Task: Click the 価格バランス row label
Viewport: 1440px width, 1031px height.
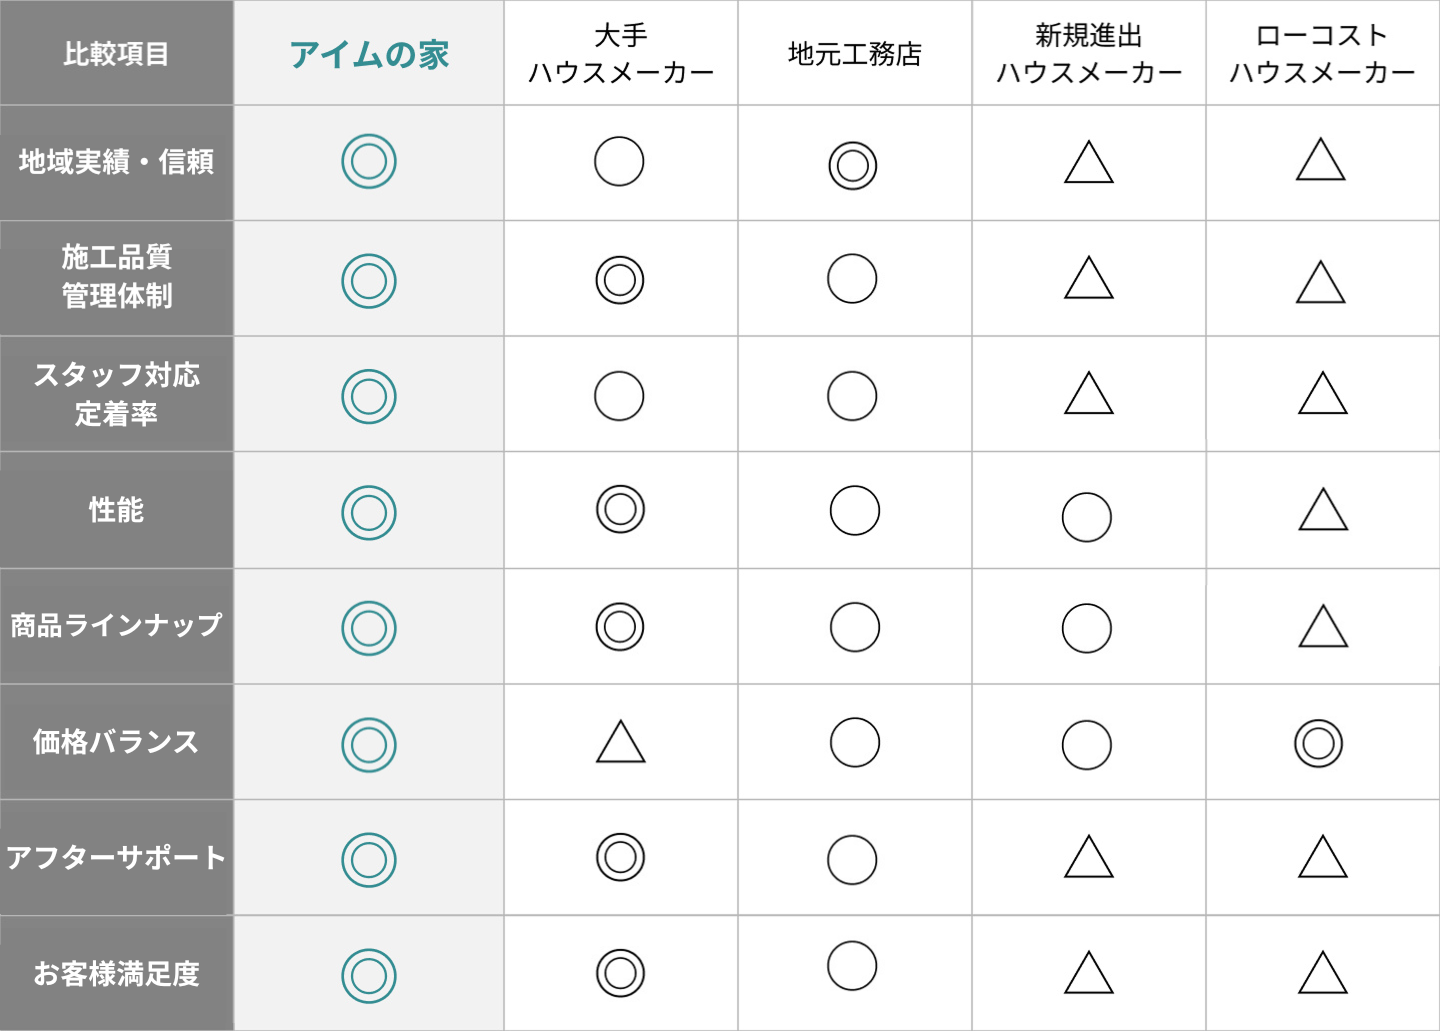Action: [116, 742]
